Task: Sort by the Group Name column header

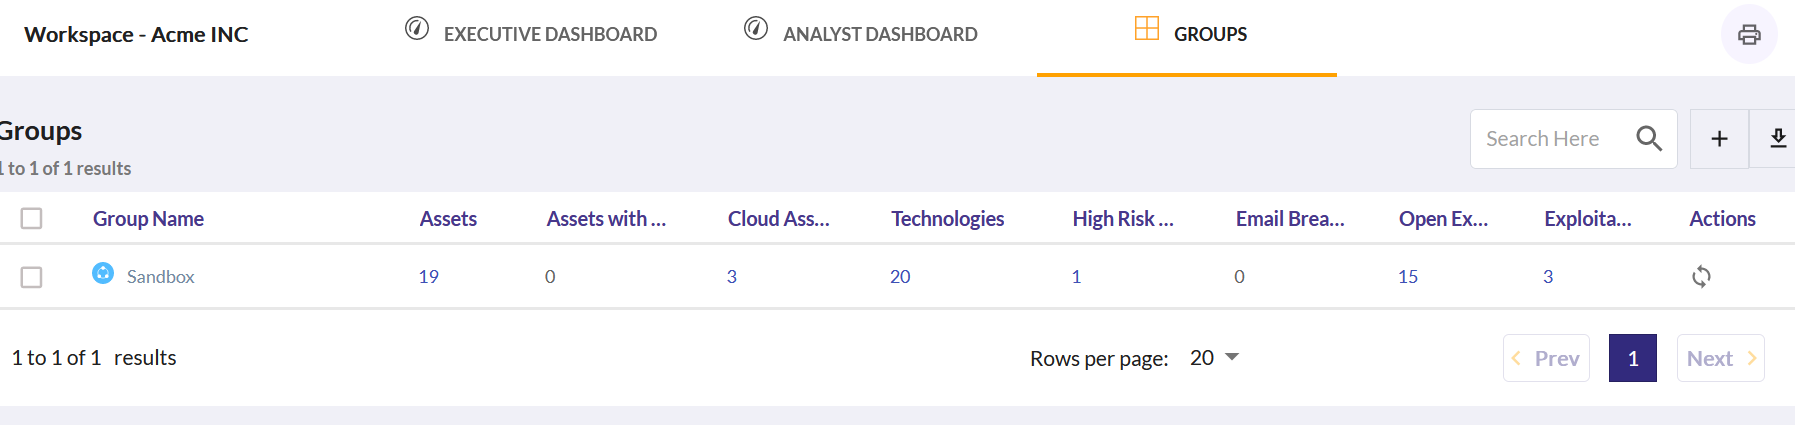Action: 148,219
